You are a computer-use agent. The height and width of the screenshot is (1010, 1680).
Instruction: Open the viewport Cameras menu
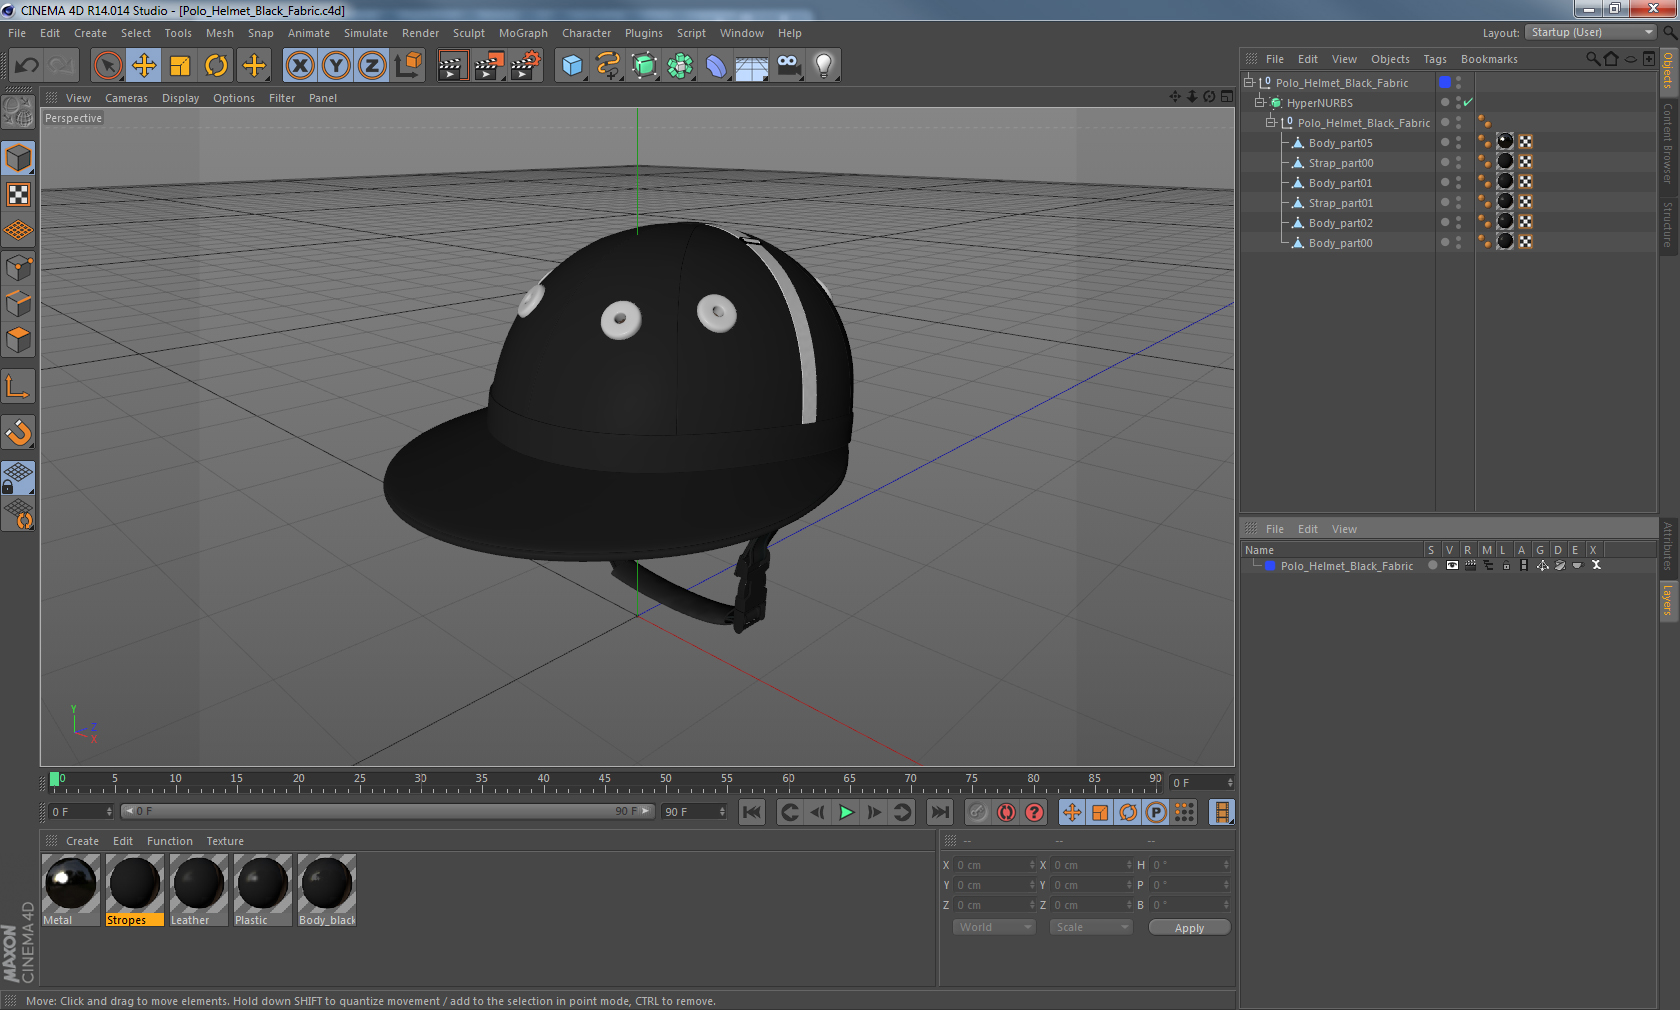coord(126,98)
